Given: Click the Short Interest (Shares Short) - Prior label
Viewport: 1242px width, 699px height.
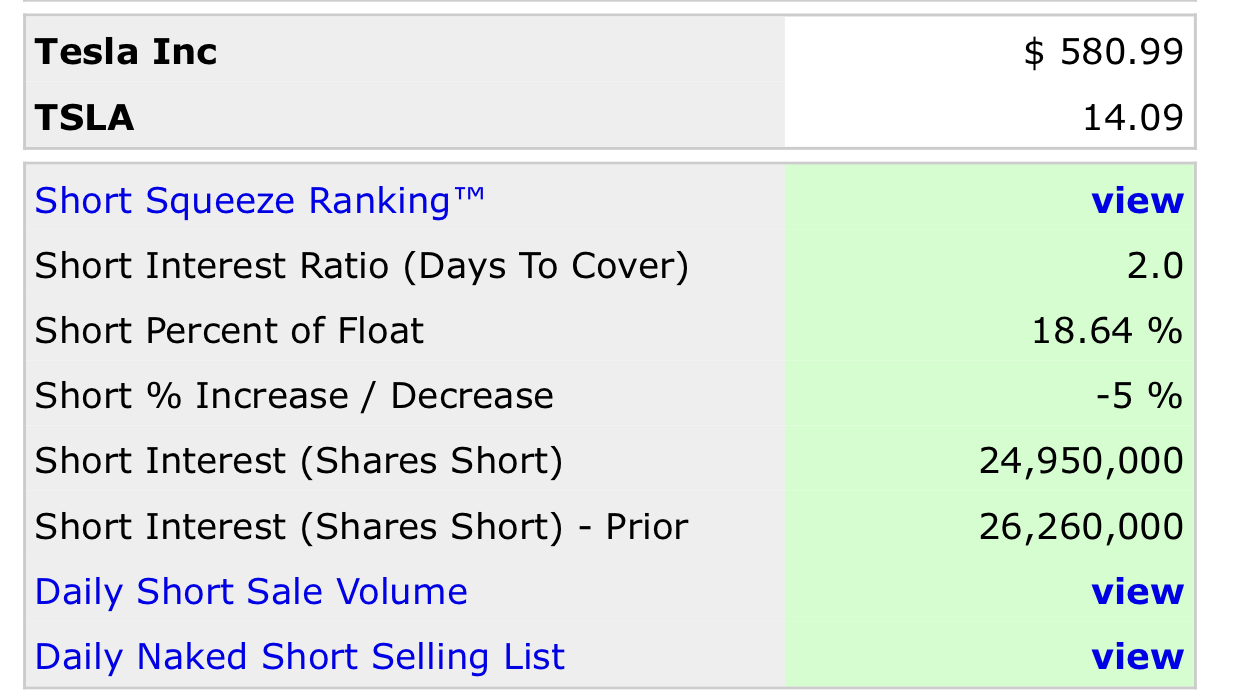Looking at the screenshot, I should [361, 527].
